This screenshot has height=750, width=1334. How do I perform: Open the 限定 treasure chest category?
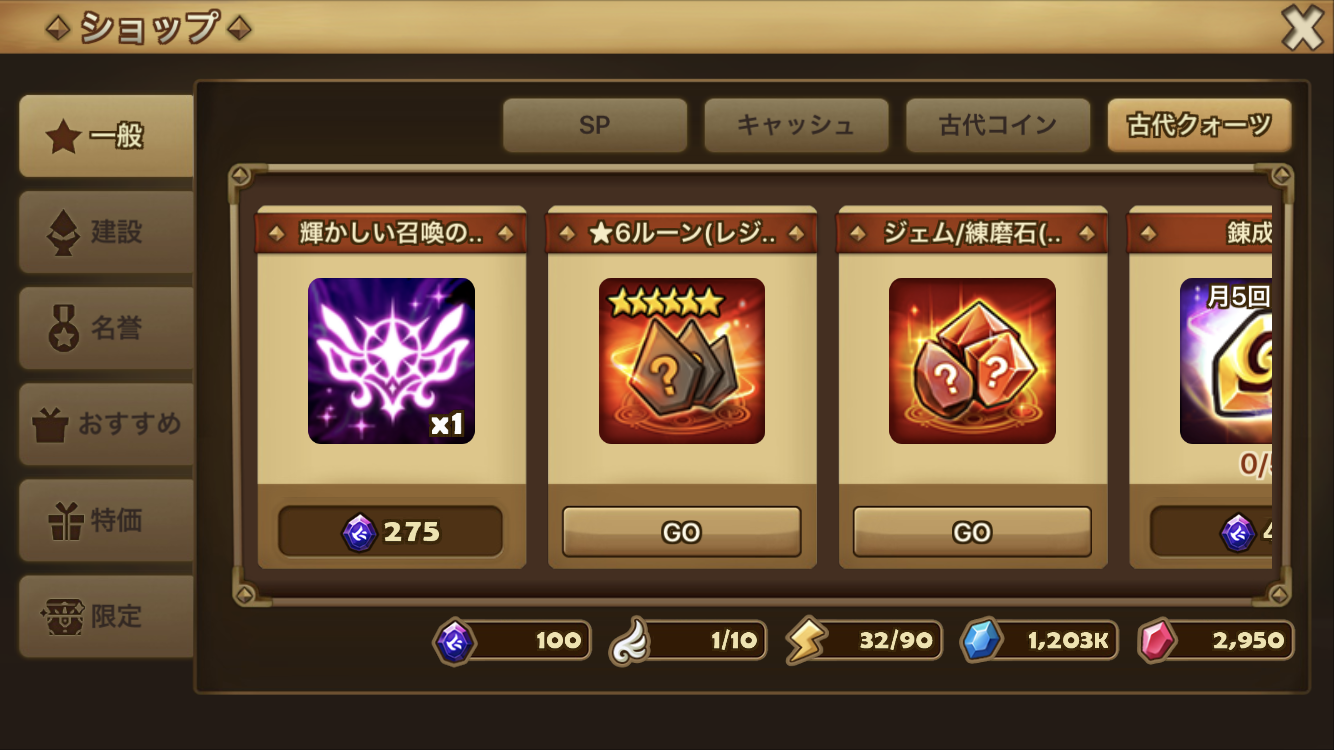pyautogui.click(x=106, y=616)
